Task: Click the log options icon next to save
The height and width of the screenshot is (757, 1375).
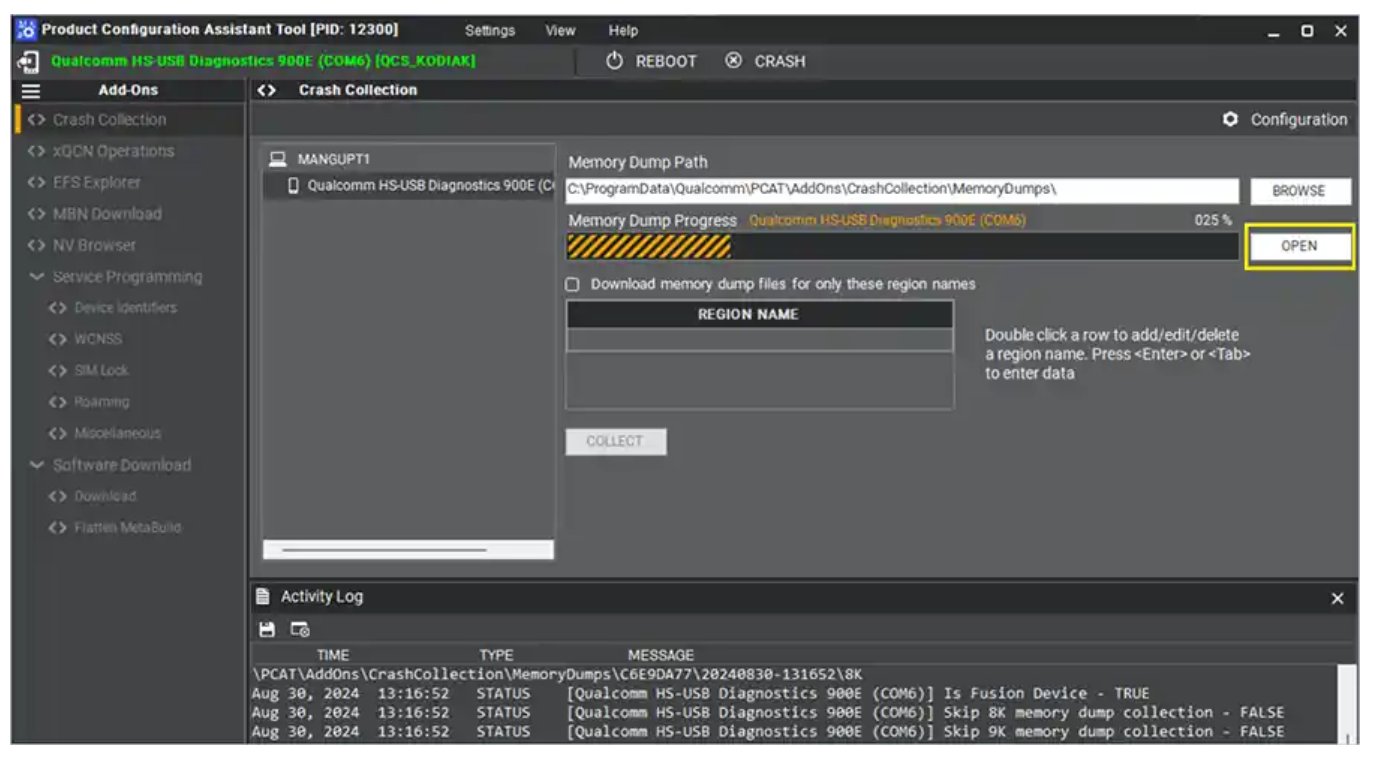Action: (x=300, y=630)
